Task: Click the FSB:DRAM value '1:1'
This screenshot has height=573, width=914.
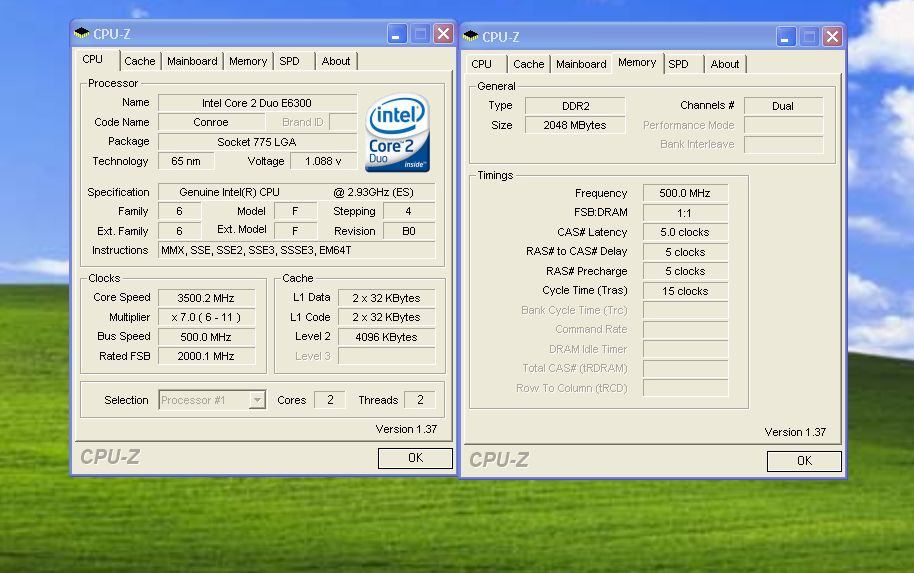Action: tap(685, 213)
